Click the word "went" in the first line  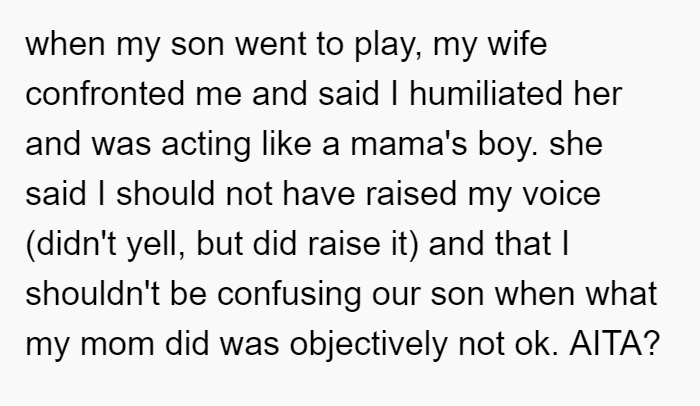271,44
